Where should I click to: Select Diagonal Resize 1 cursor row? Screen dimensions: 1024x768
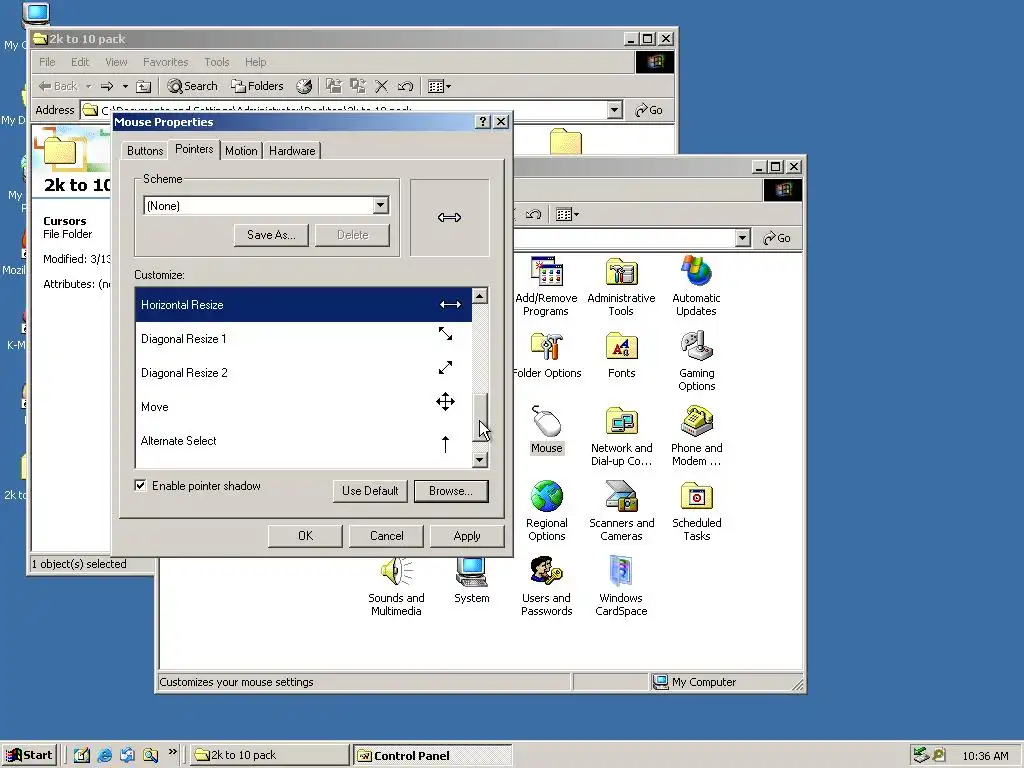click(303, 339)
